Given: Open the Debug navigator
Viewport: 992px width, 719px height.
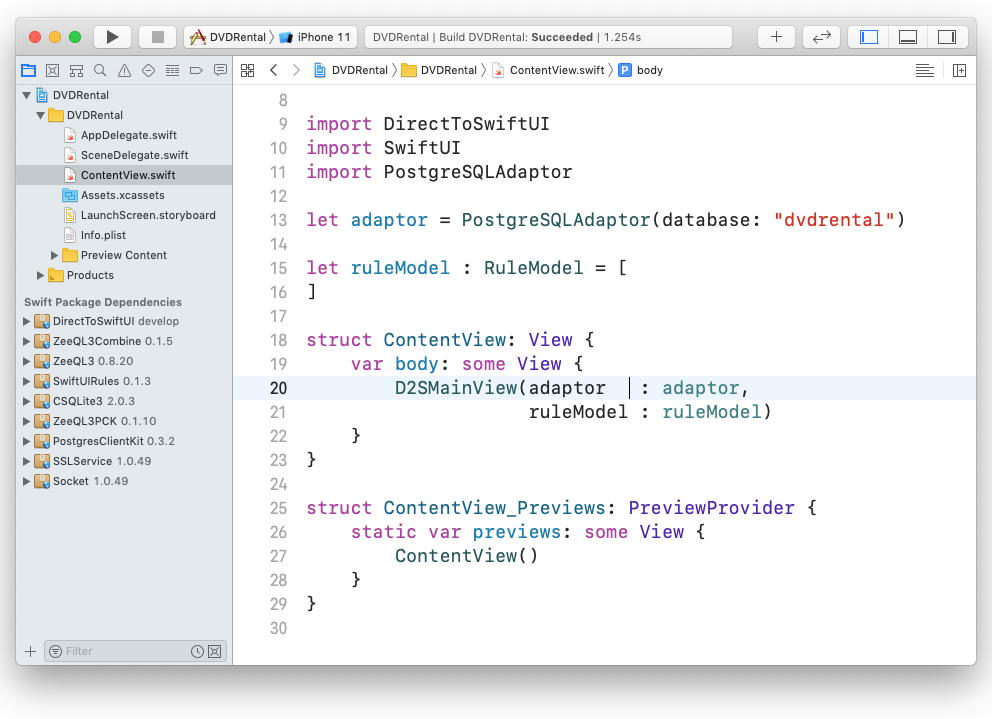Looking at the screenshot, I should [x=172, y=70].
